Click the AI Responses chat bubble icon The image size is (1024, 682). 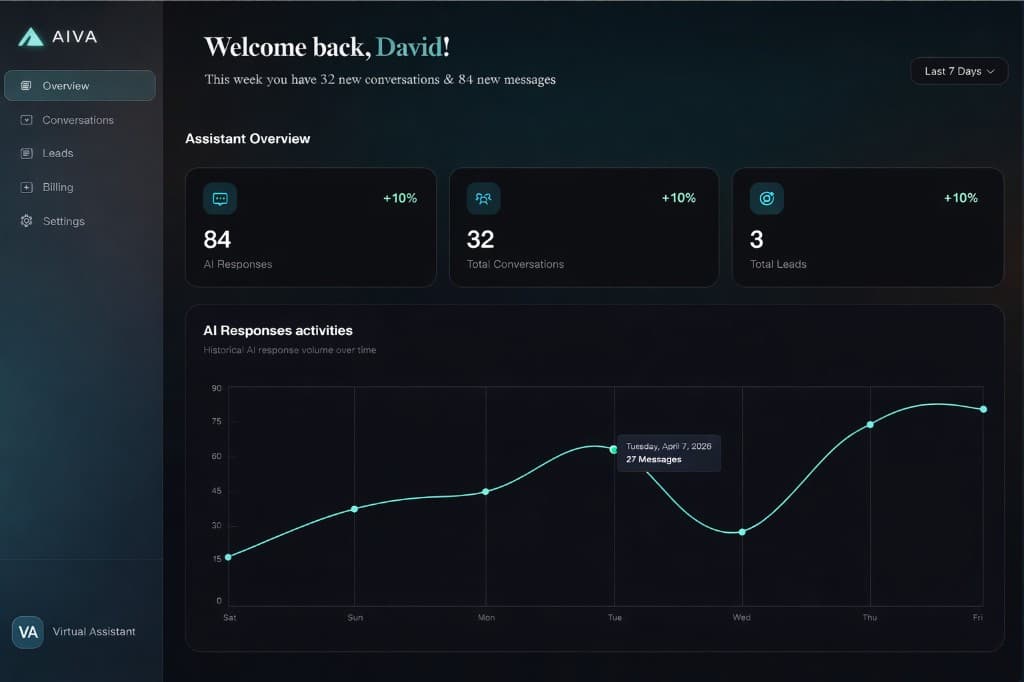(220, 199)
